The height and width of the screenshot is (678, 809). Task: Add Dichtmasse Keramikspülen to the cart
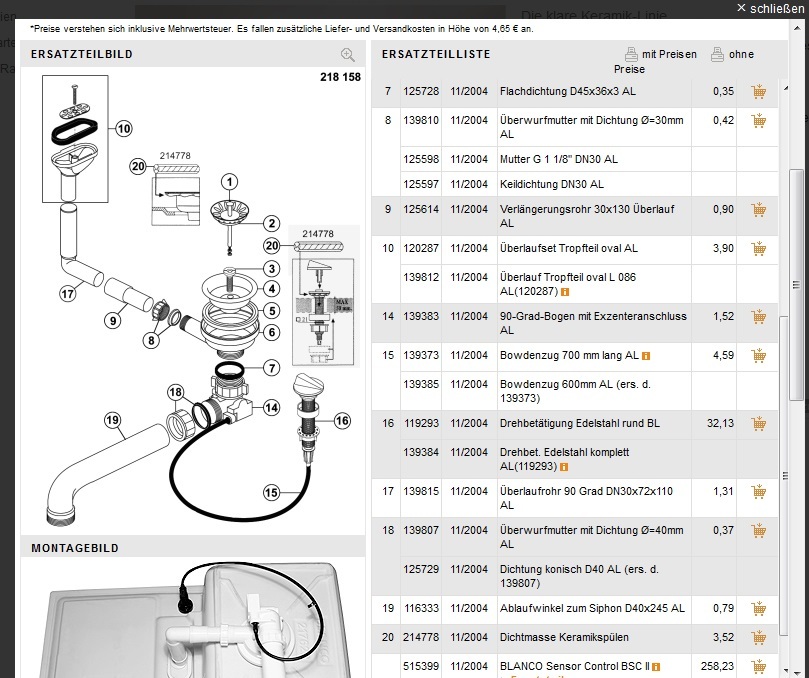[x=758, y=636]
